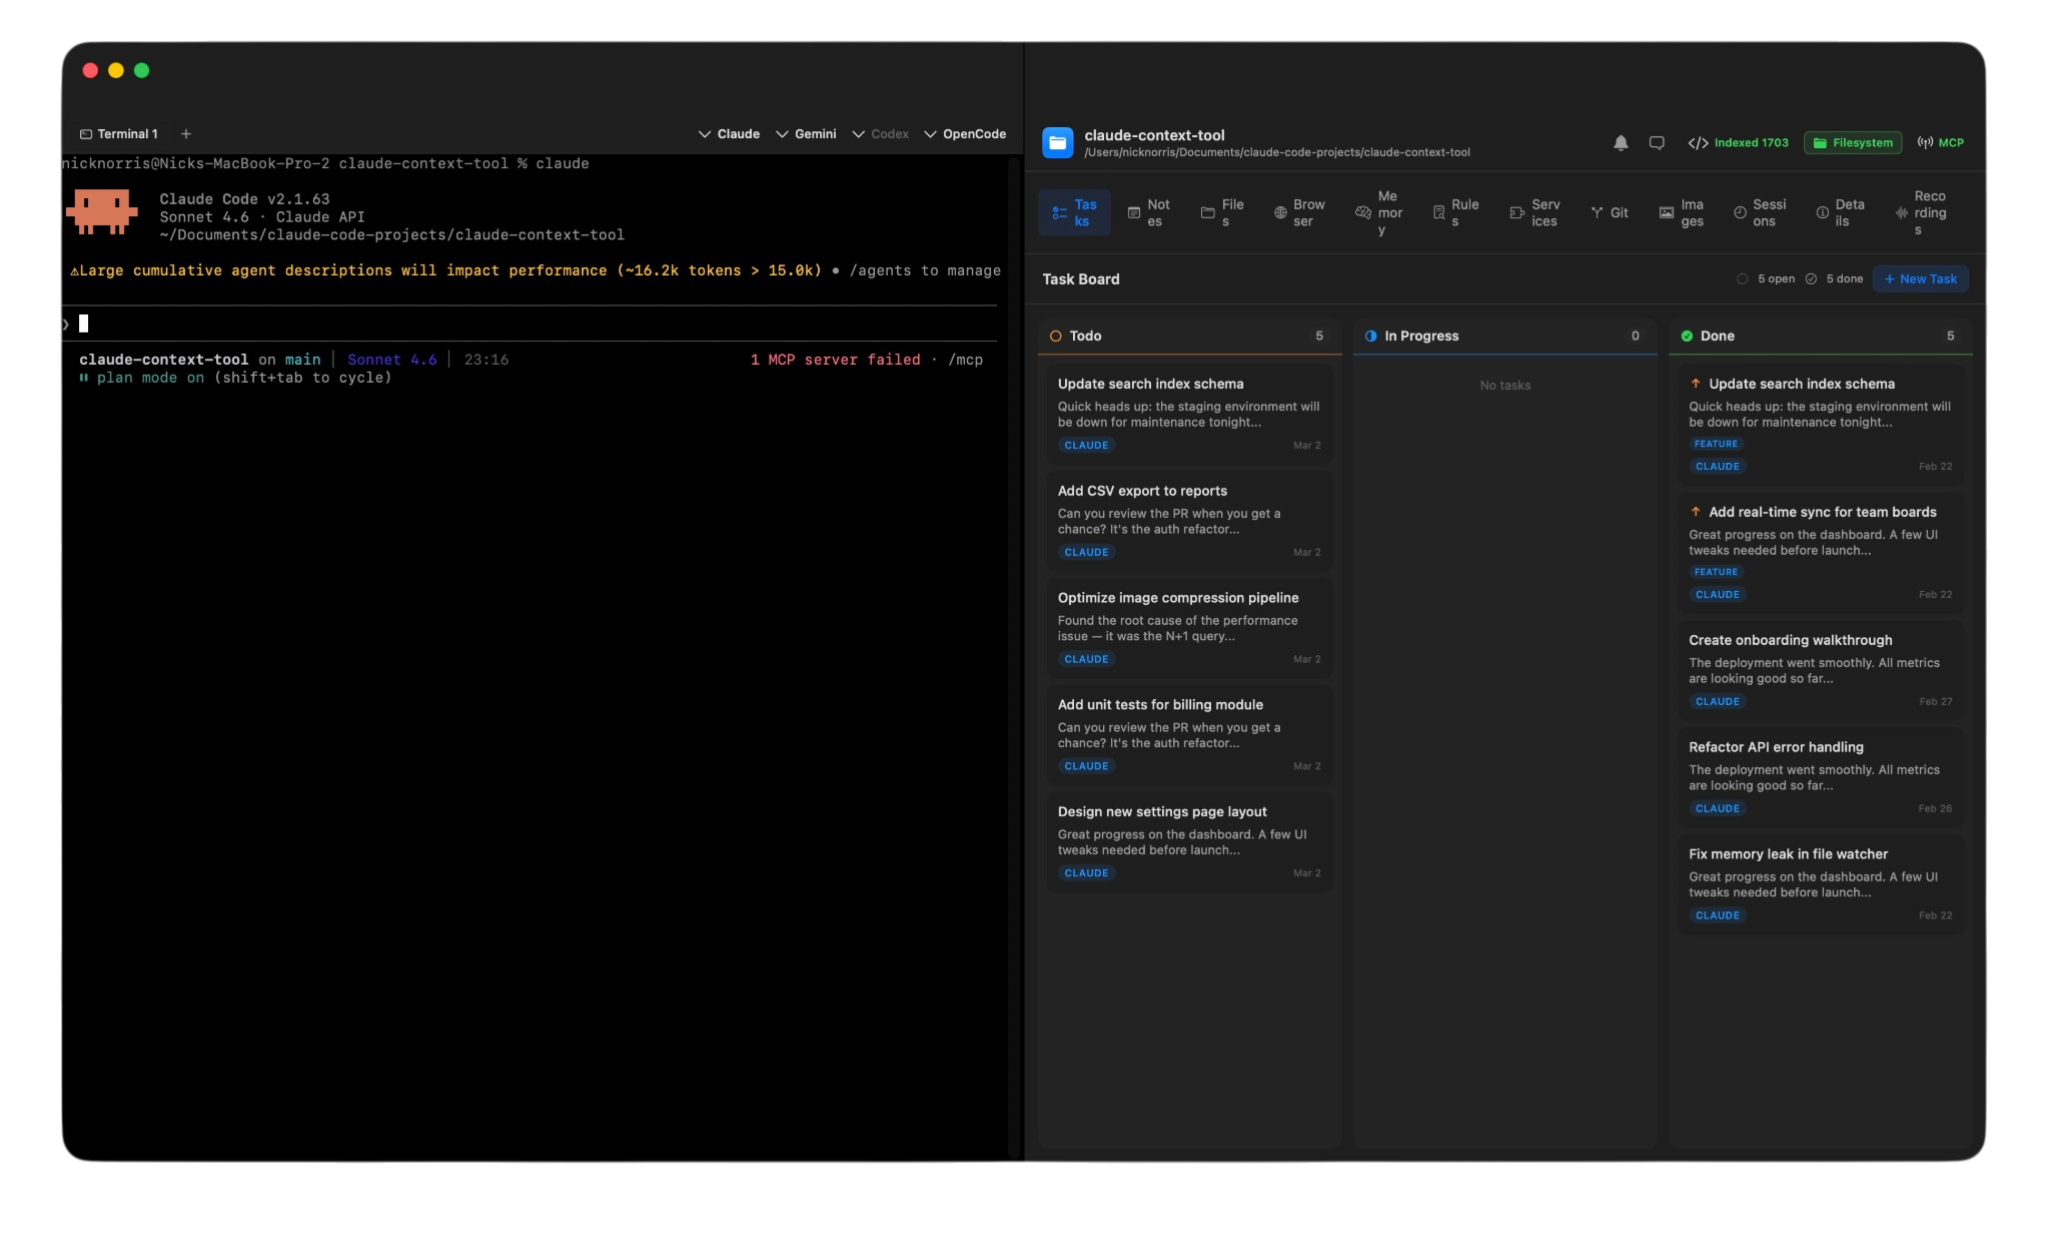Select the Git panel icon
This screenshot has width=2048, height=1244.
(1598, 212)
